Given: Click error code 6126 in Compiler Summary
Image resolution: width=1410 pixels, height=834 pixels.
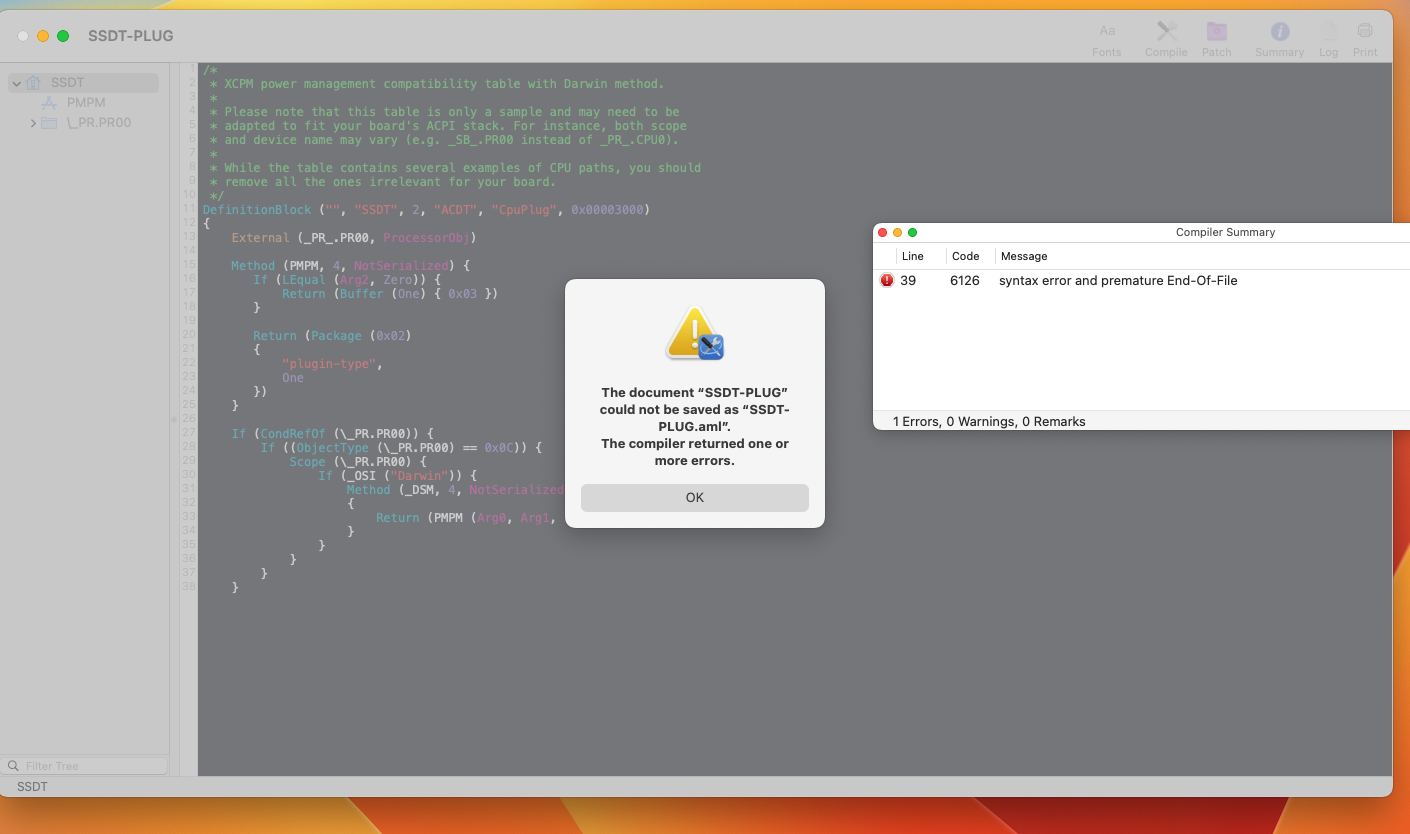Looking at the screenshot, I should pos(965,281).
